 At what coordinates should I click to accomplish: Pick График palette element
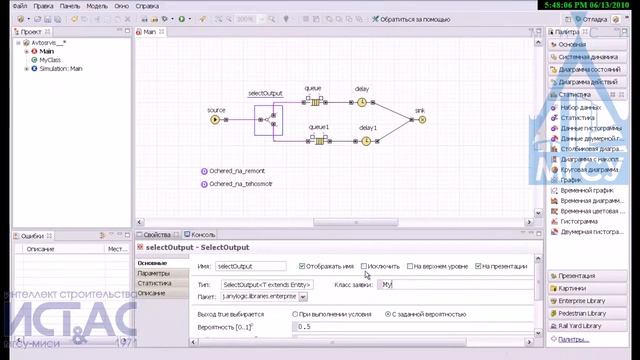click(x=566, y=180)
